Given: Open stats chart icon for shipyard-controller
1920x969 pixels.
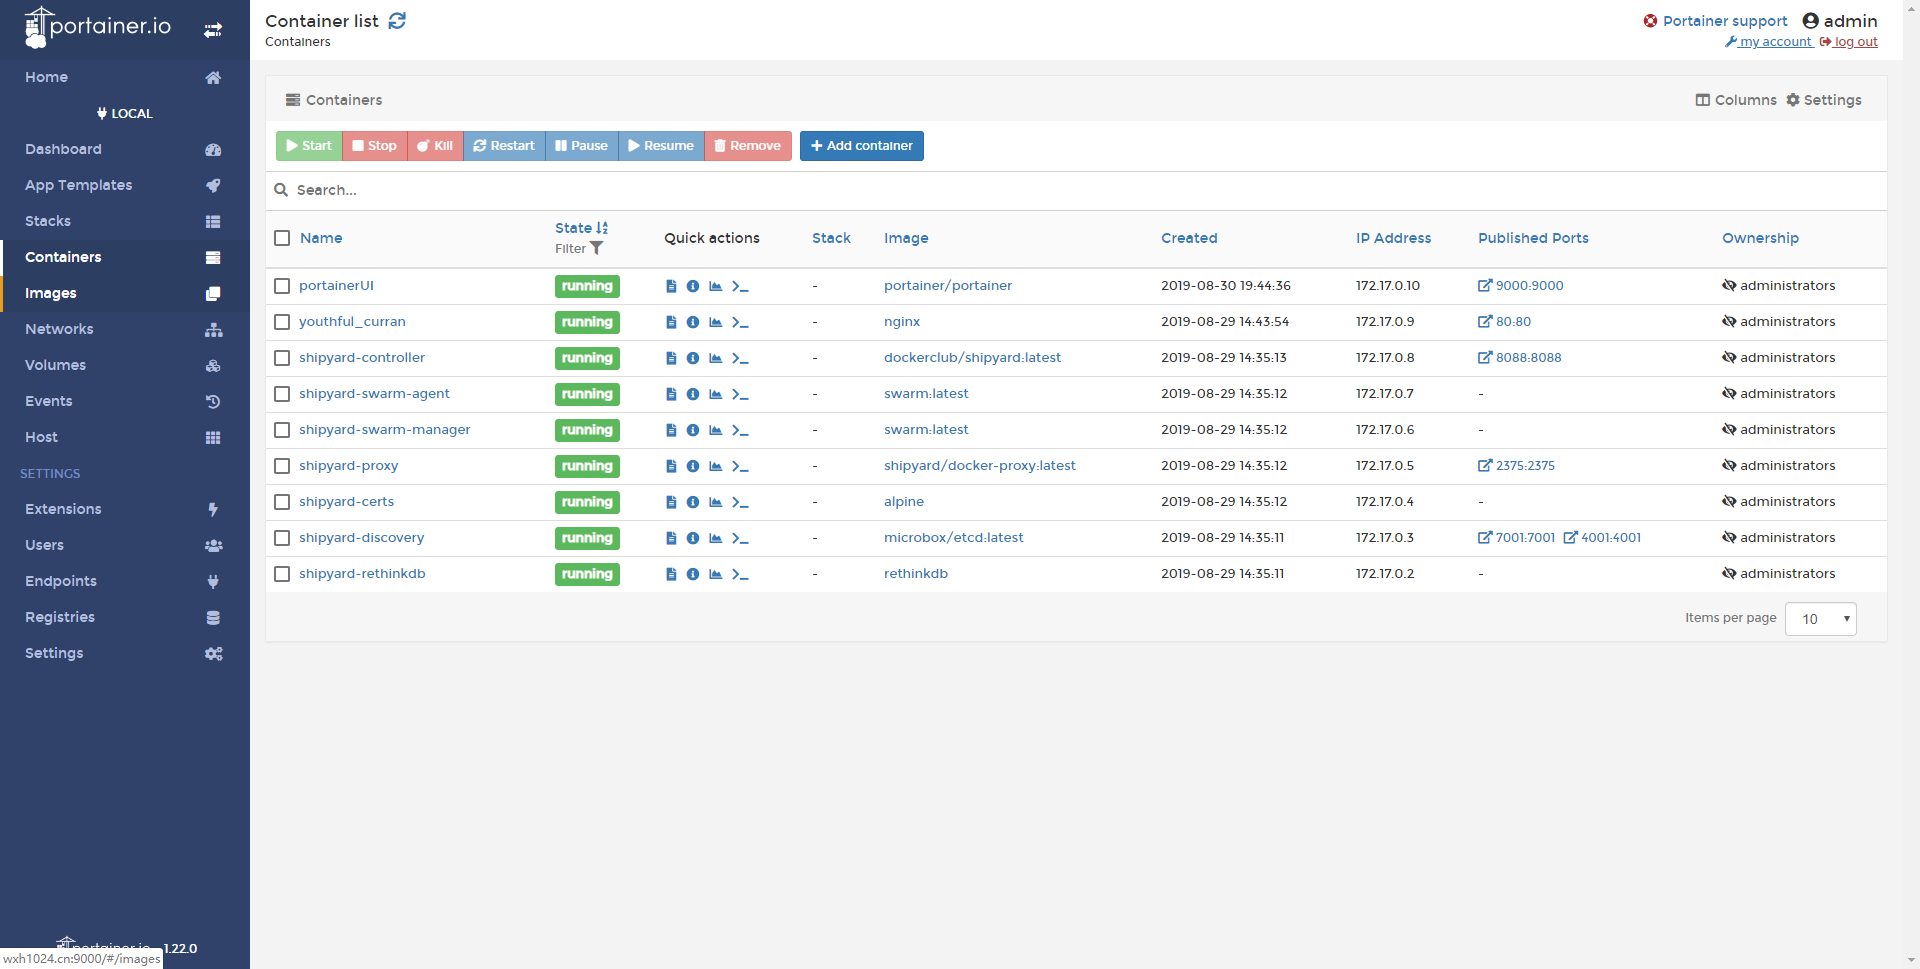Looking at the screenshot, I should (716, 358).
